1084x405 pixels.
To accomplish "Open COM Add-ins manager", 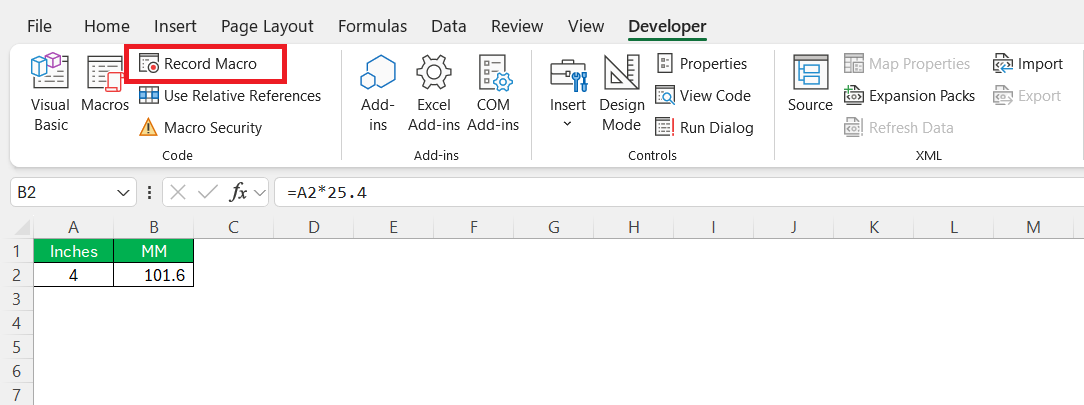I will (x=493, y=93).
